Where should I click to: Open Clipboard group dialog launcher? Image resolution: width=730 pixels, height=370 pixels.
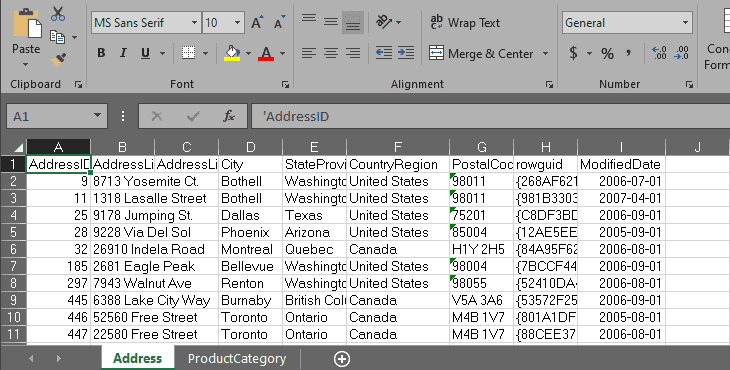[x=78, y=84]
